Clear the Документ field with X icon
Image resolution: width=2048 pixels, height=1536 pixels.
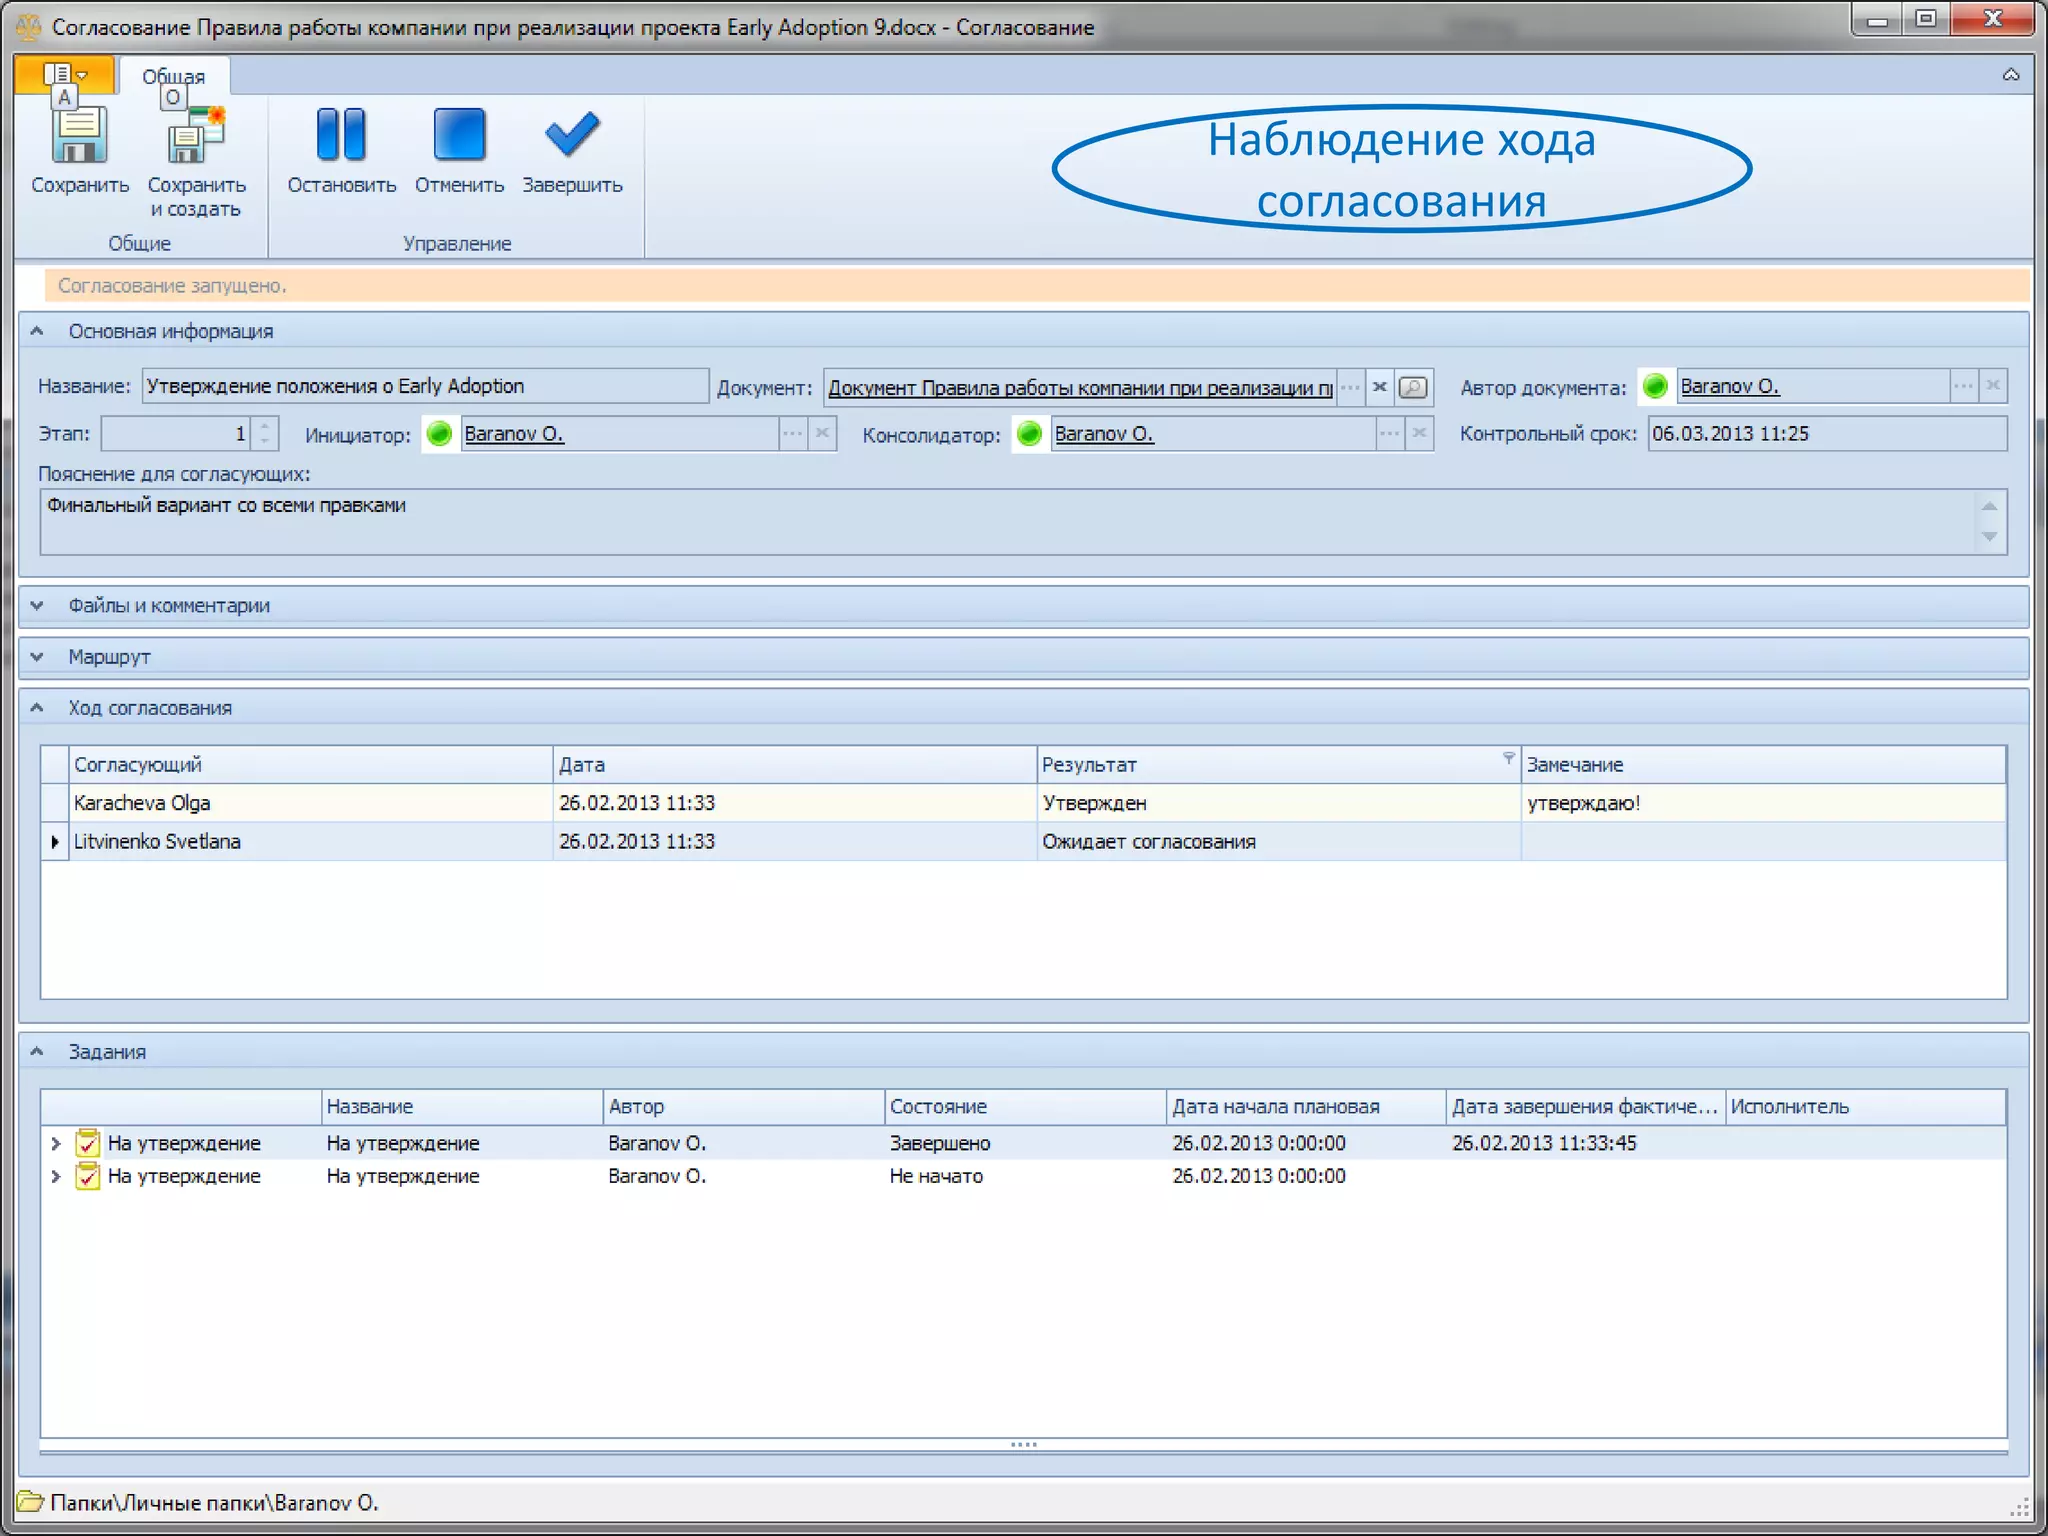(x=1380, y=387)
